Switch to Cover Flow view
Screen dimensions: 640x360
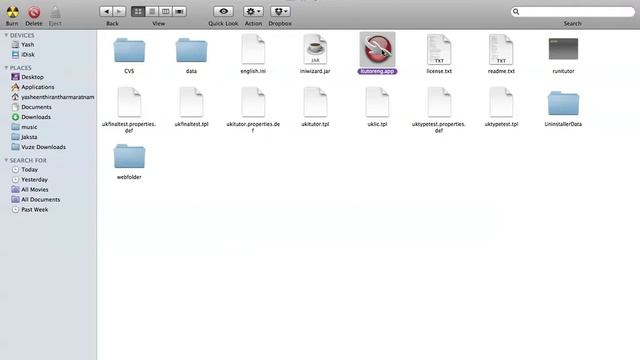(x=179, y=11)
